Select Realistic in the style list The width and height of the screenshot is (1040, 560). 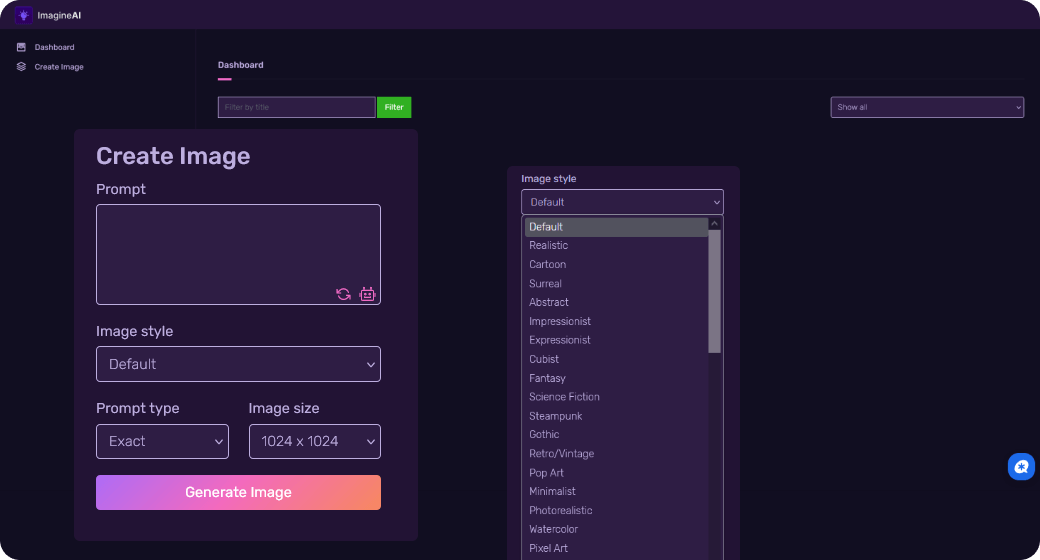click(616, 245)
